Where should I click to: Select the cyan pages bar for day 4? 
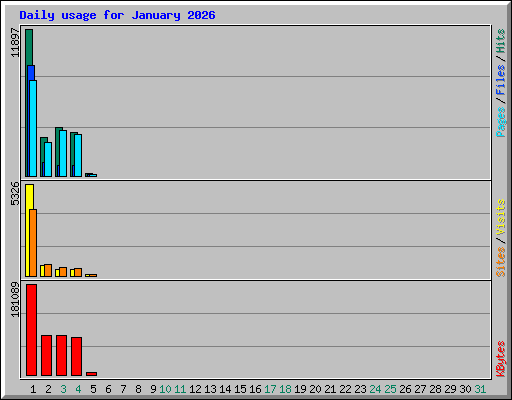(x=78, y=155)
